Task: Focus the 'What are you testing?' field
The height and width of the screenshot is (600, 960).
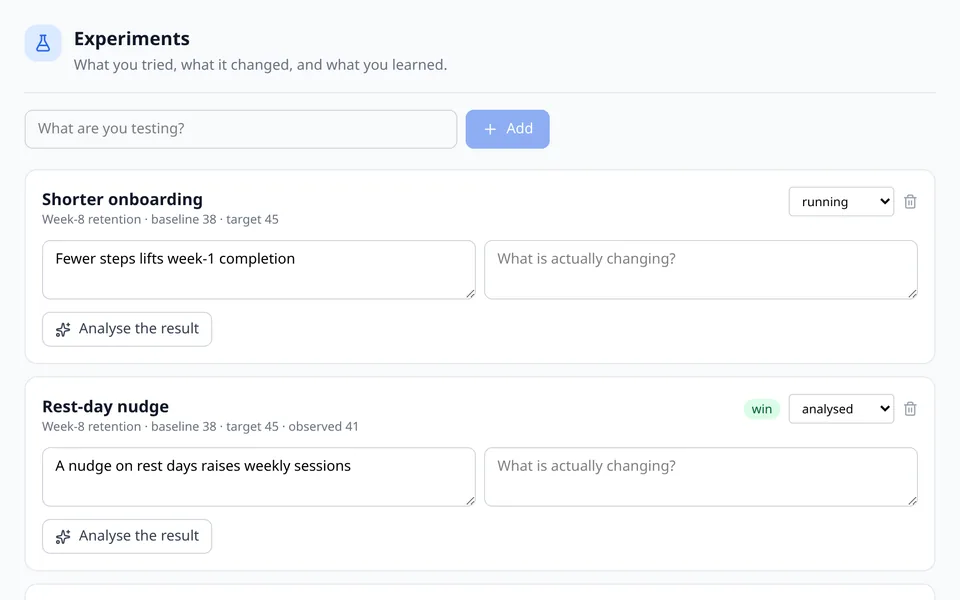Action: [241, 129]
